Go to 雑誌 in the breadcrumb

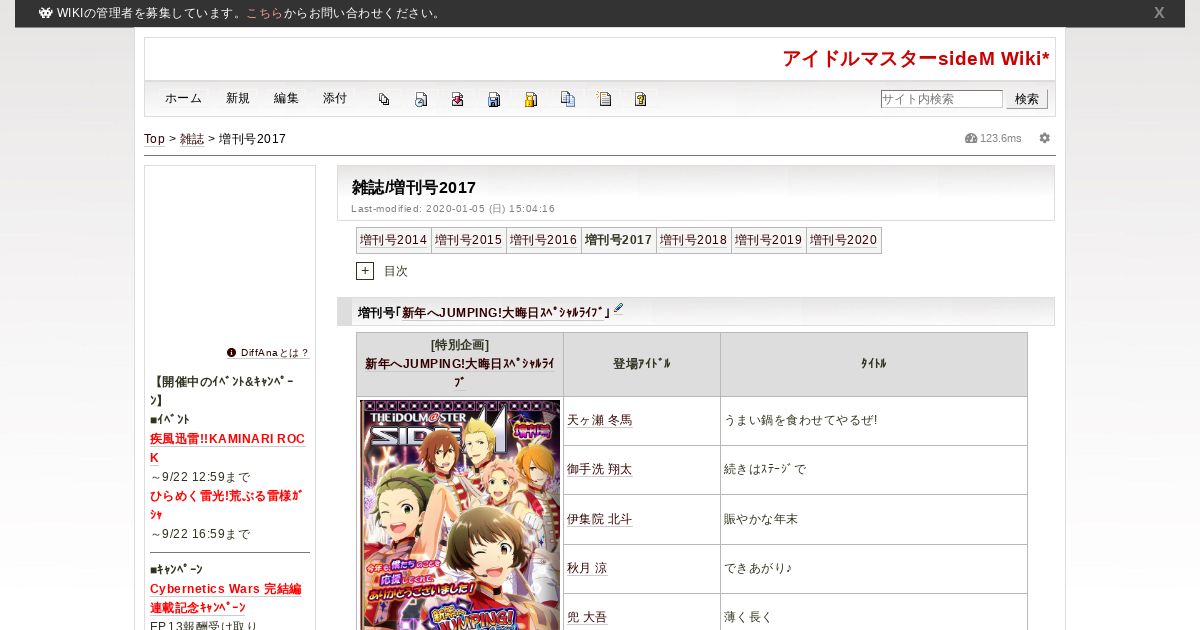click(192, 139)
